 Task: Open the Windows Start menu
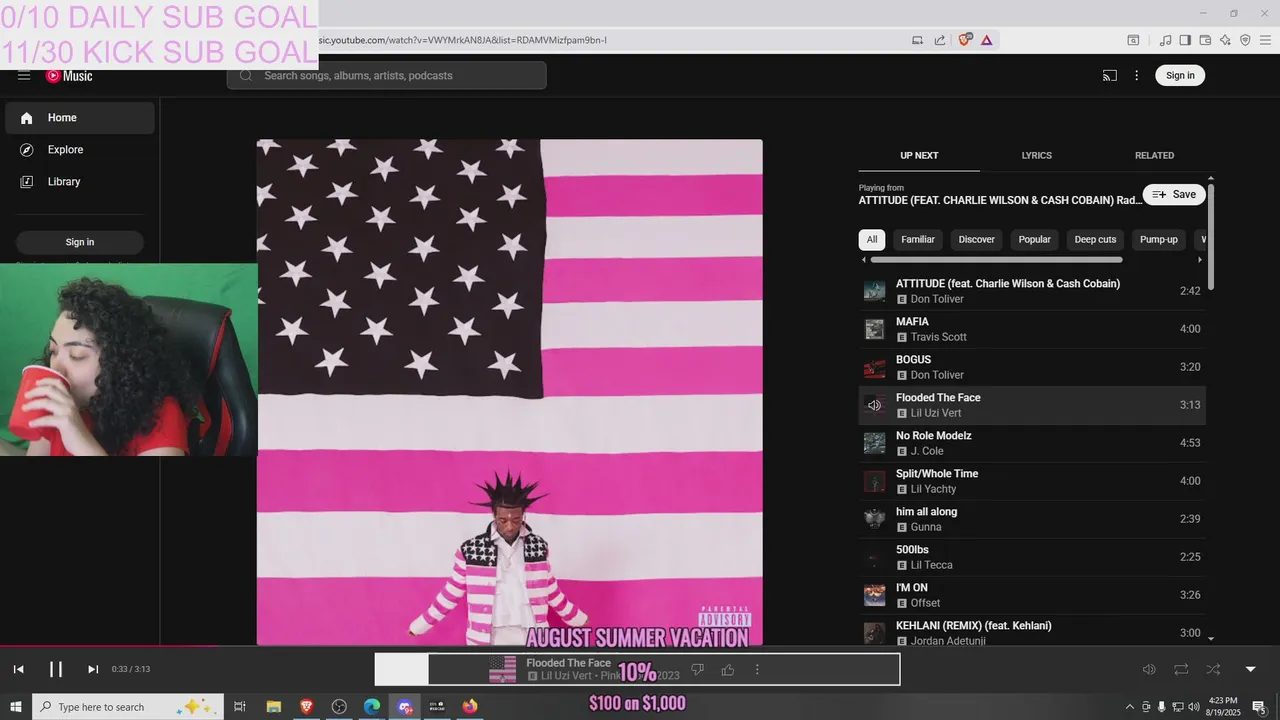point(15,707)
